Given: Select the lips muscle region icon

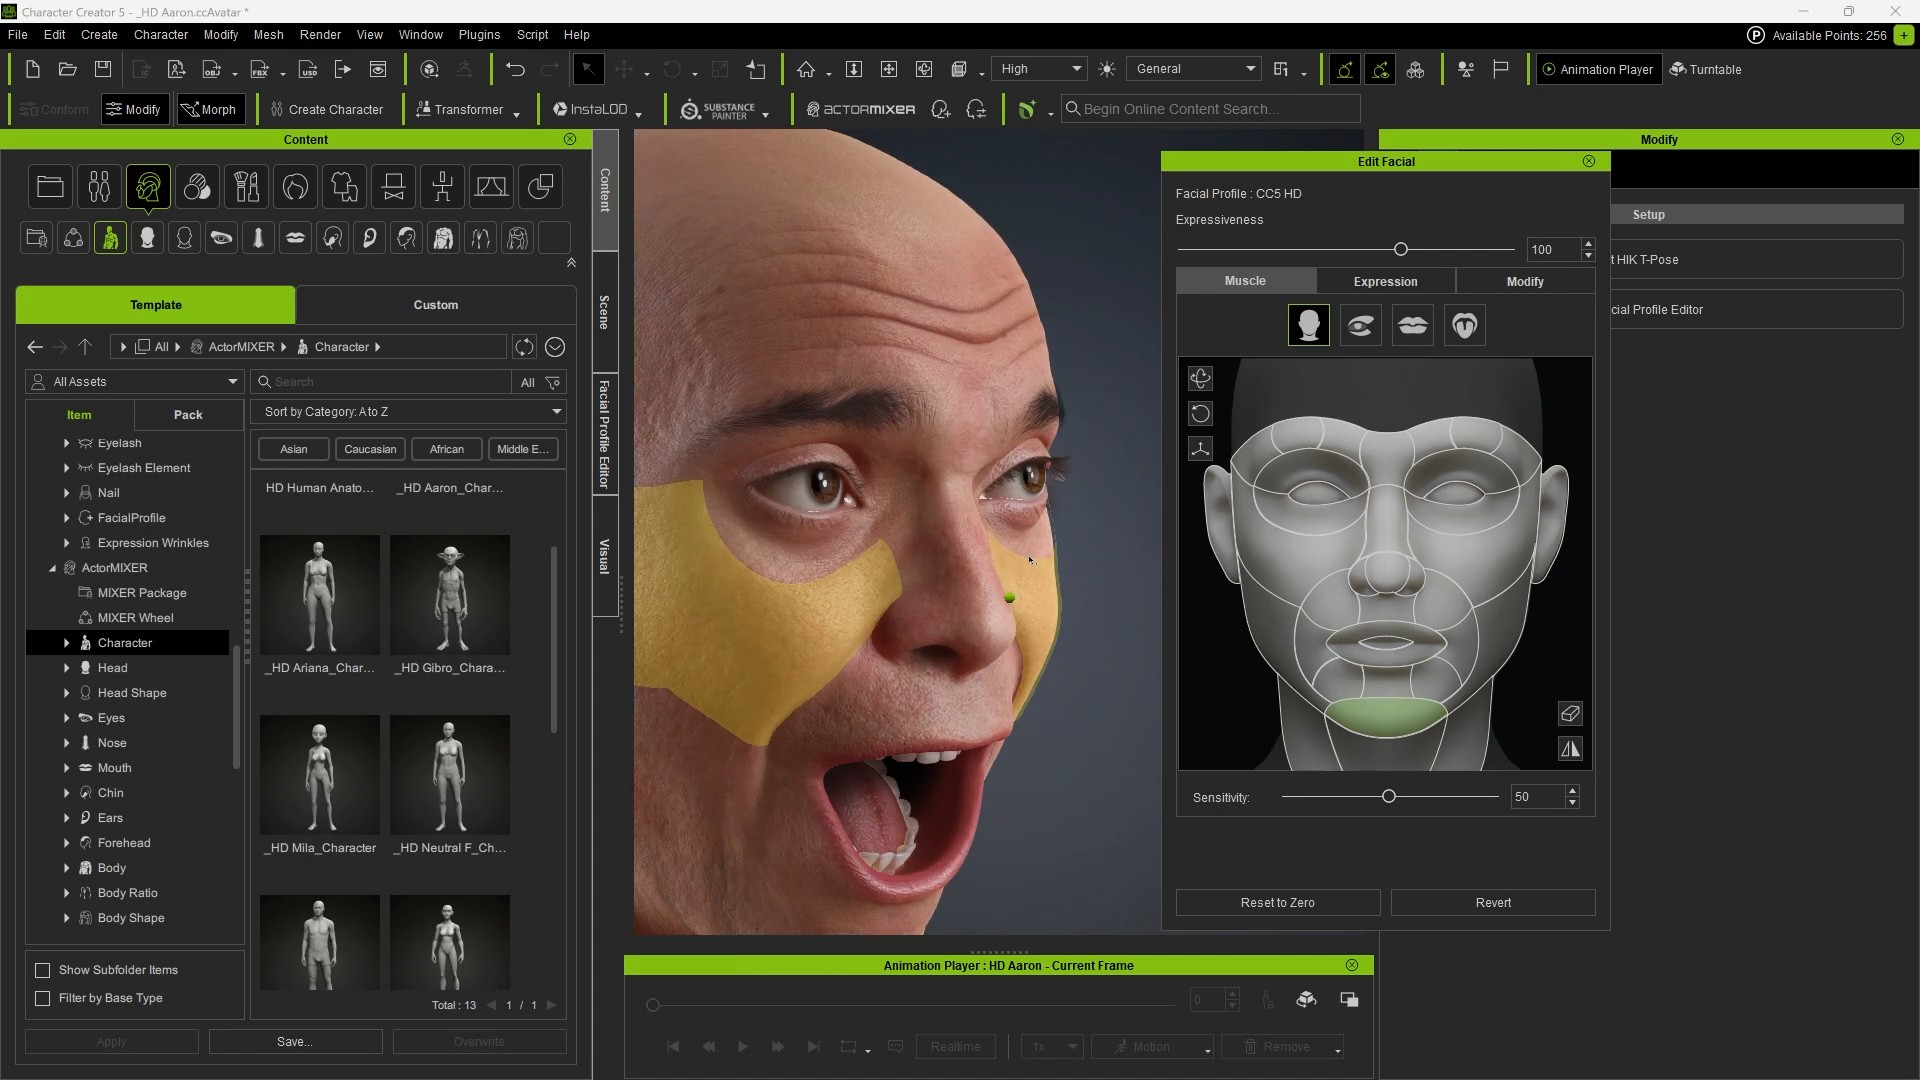Looking at the screenshot, I should (x=1412, y=325).
